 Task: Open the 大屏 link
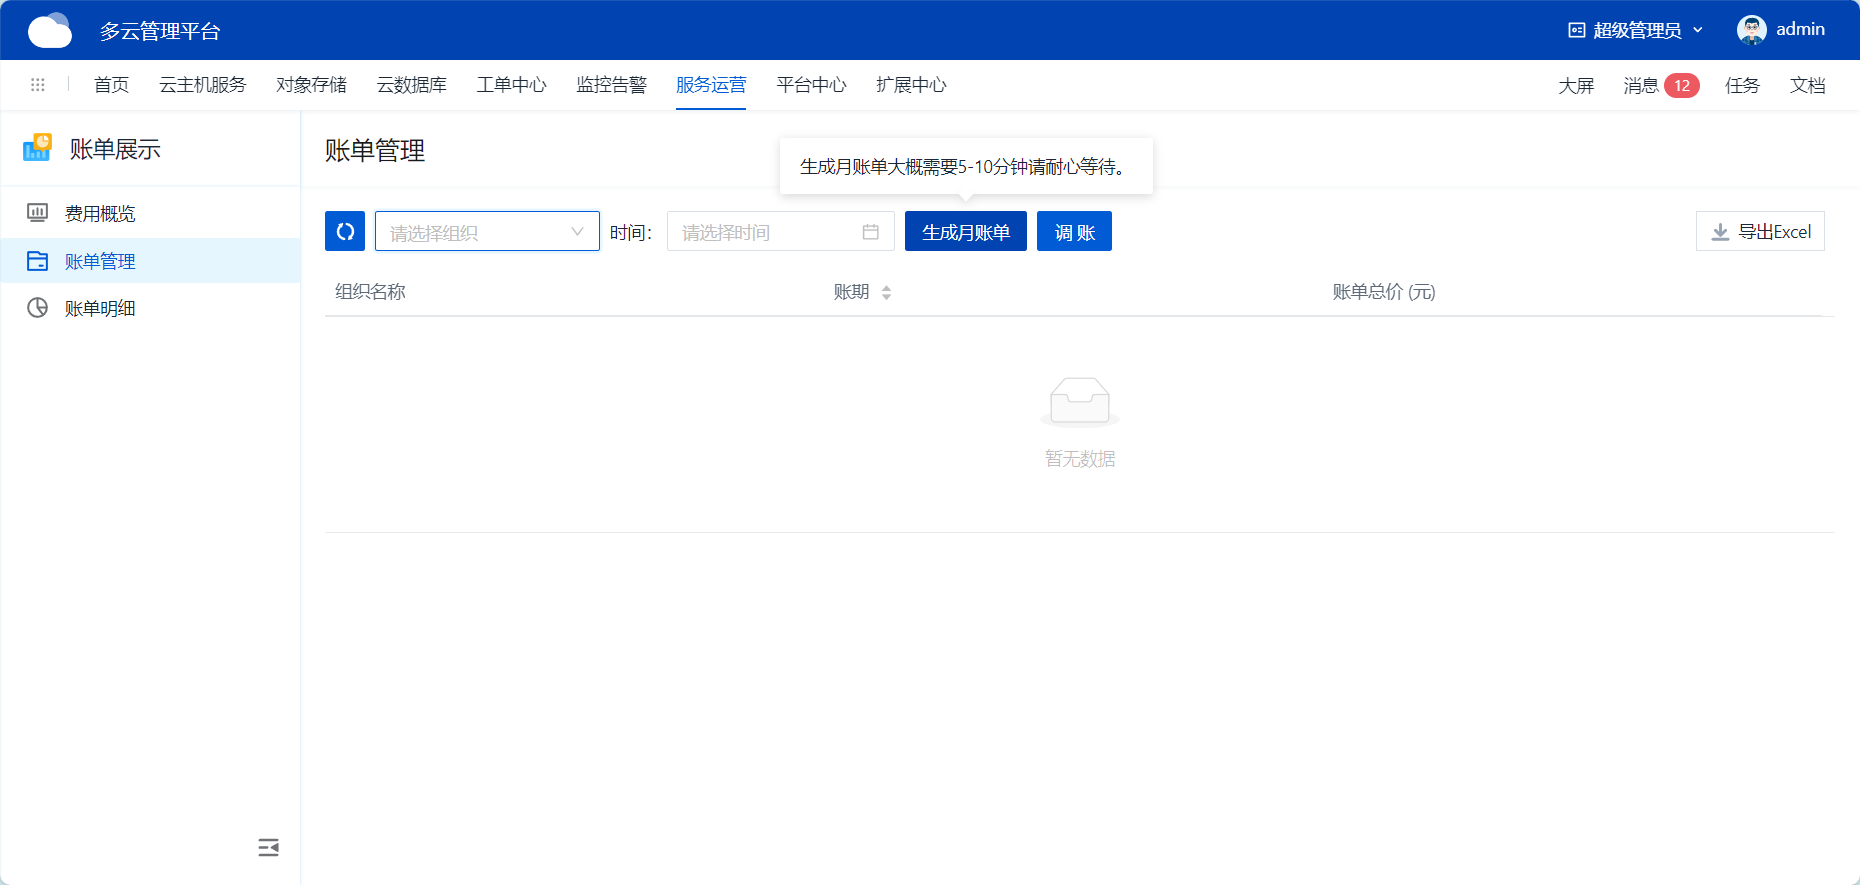(1576, 86)
